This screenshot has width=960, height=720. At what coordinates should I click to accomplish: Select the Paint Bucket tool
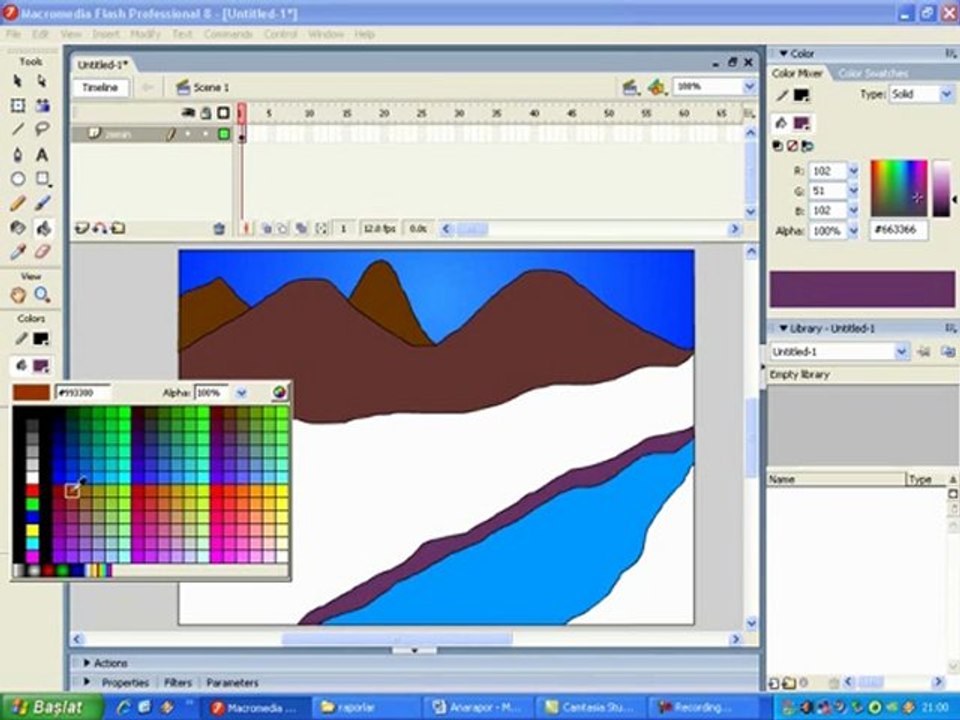[x=42, y=228]
